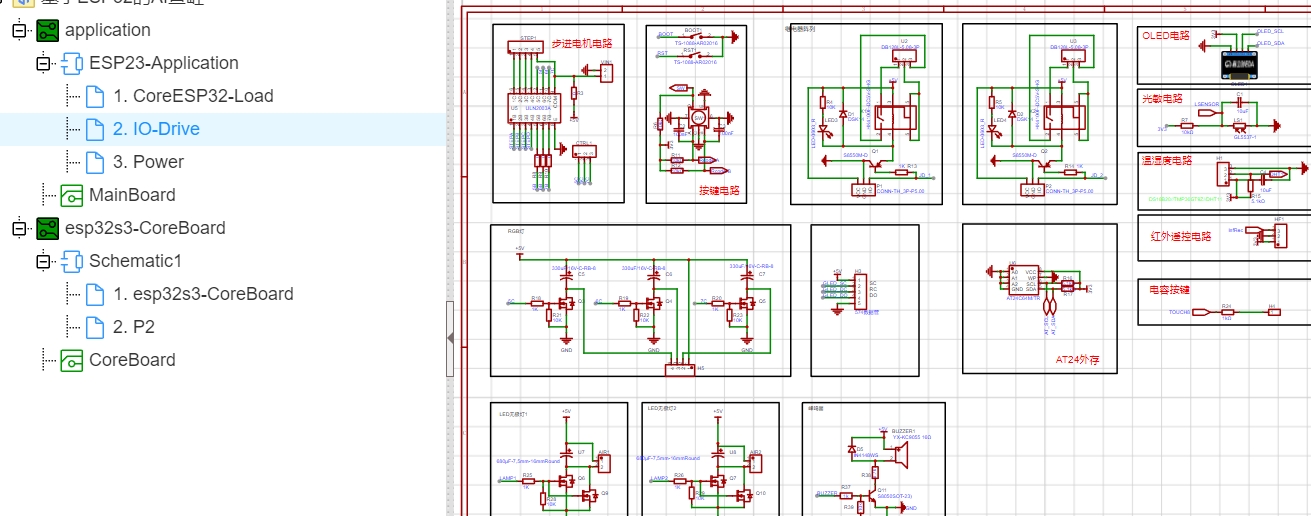Click the panel collapse handle on divider
1311x516 pixels.
[450, 338]
